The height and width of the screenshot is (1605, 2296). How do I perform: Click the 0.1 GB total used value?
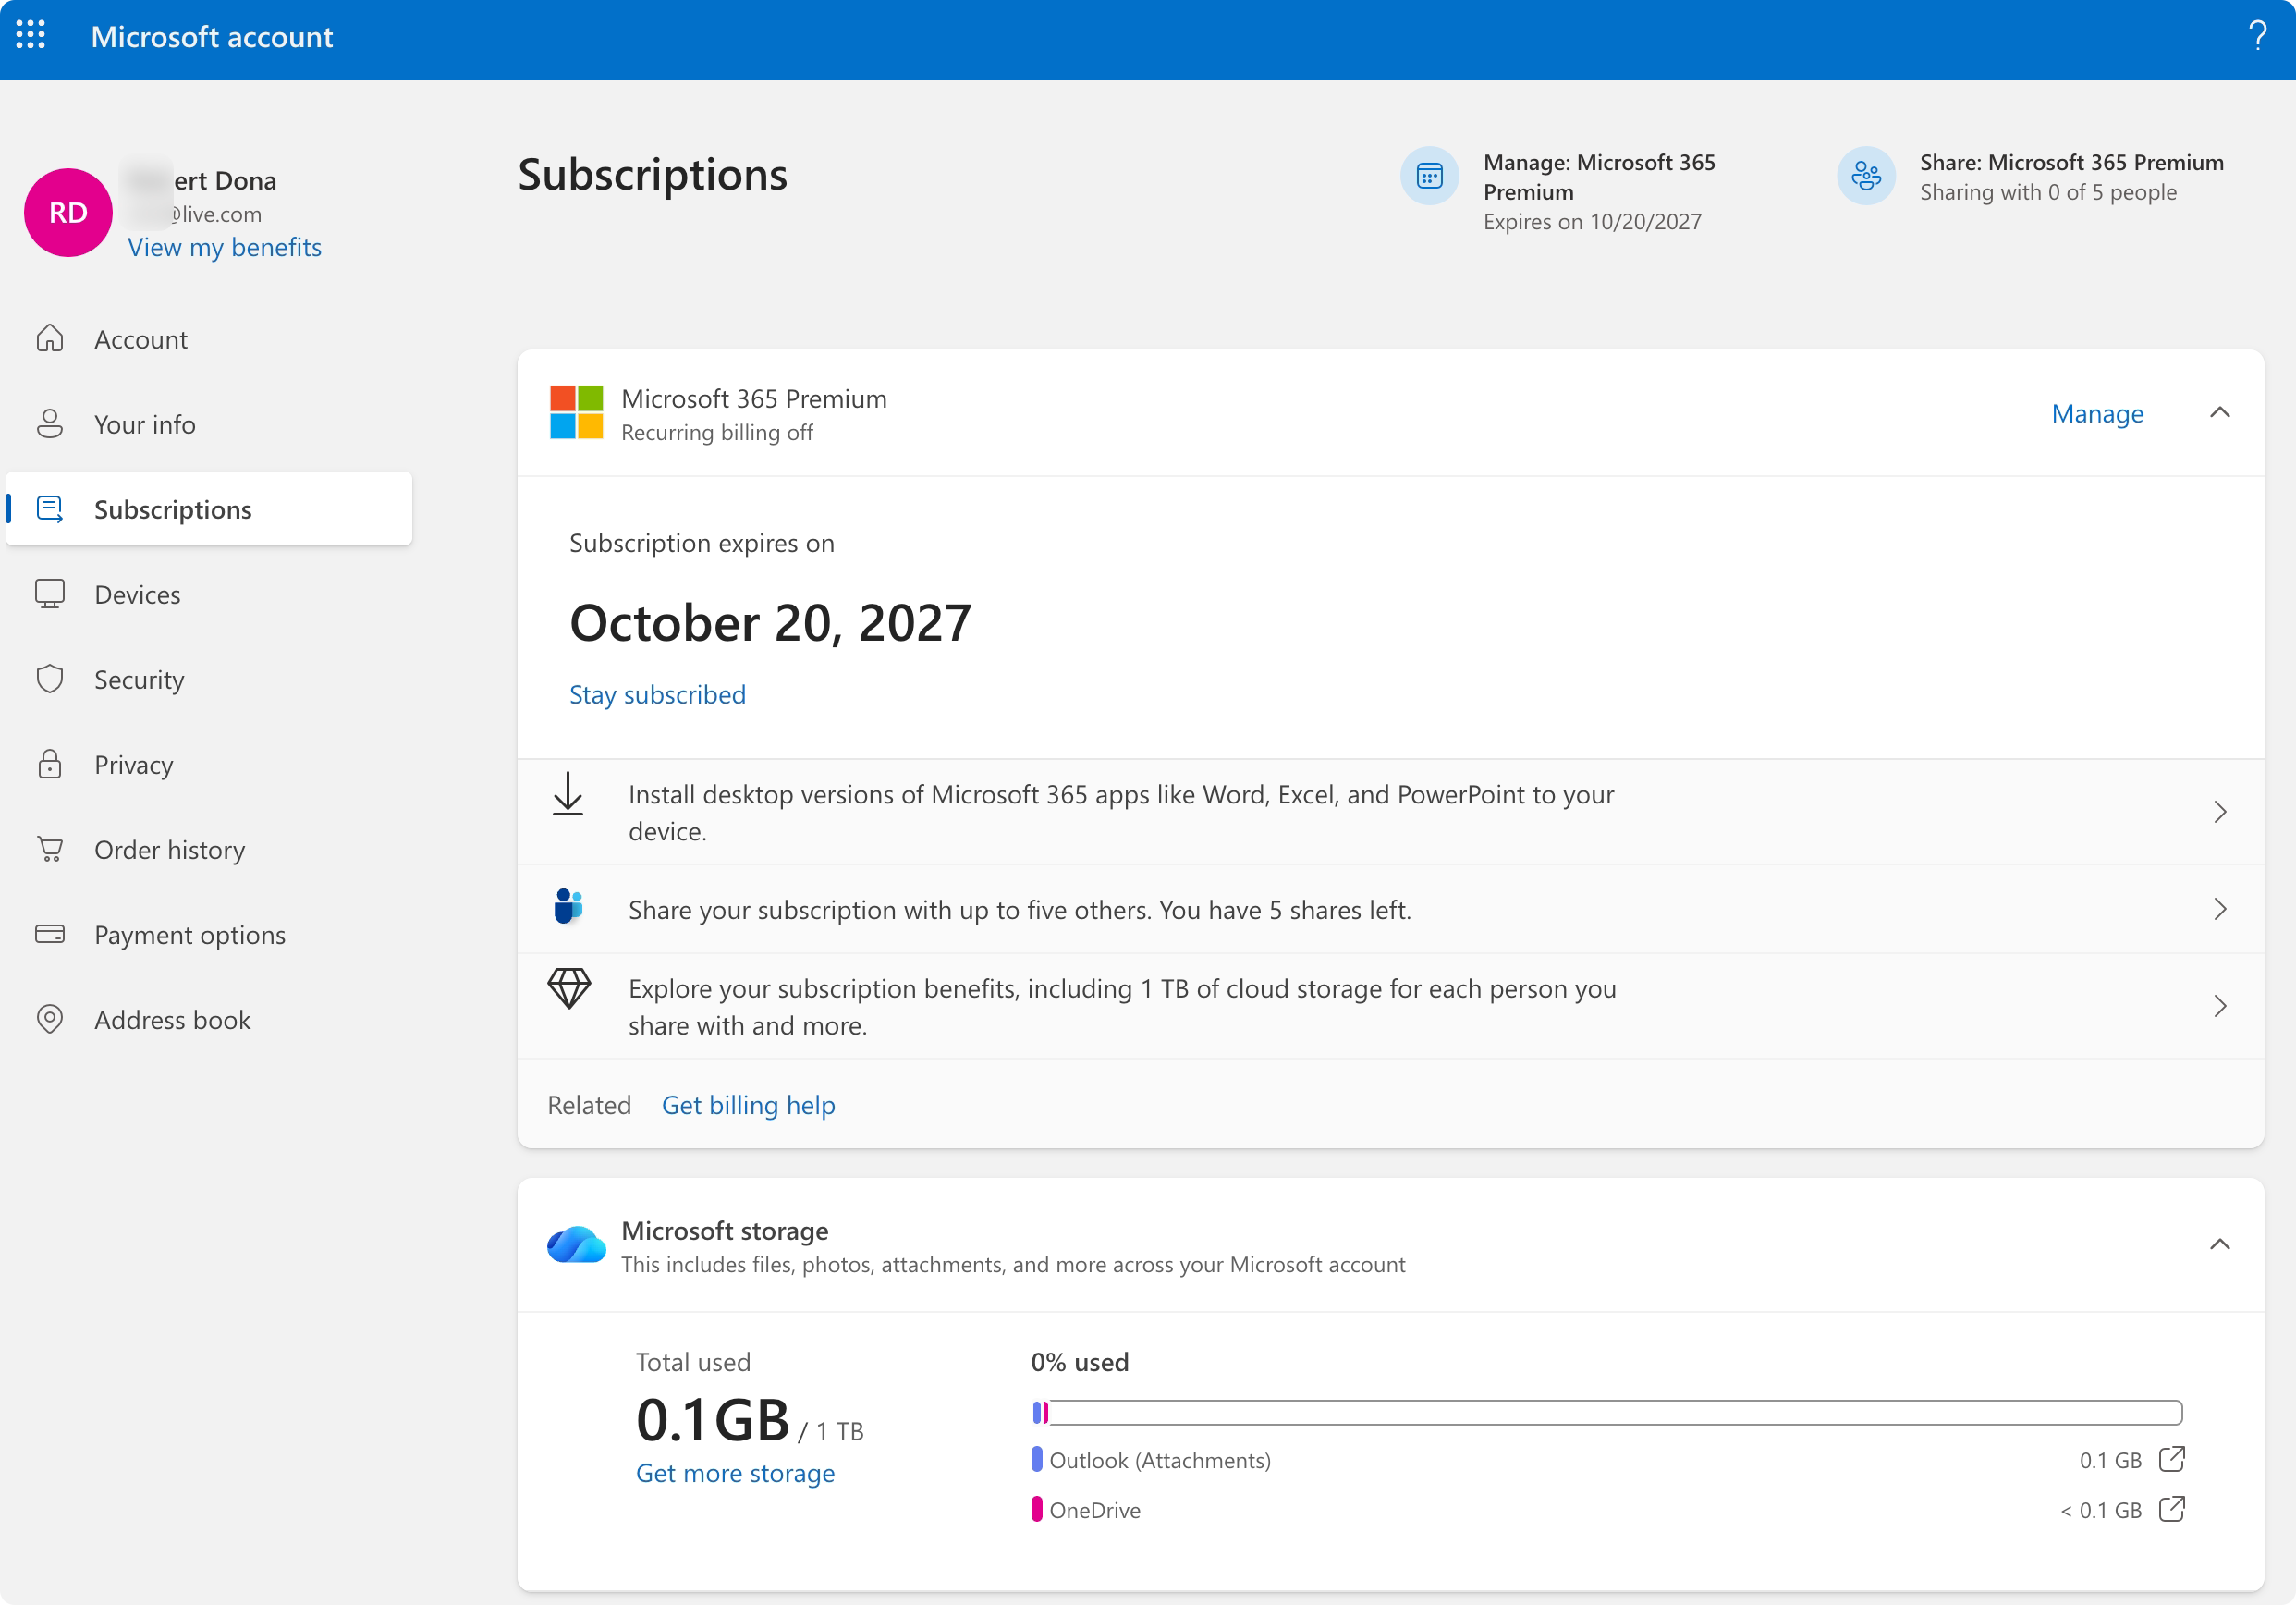(x=713, y=1420)
